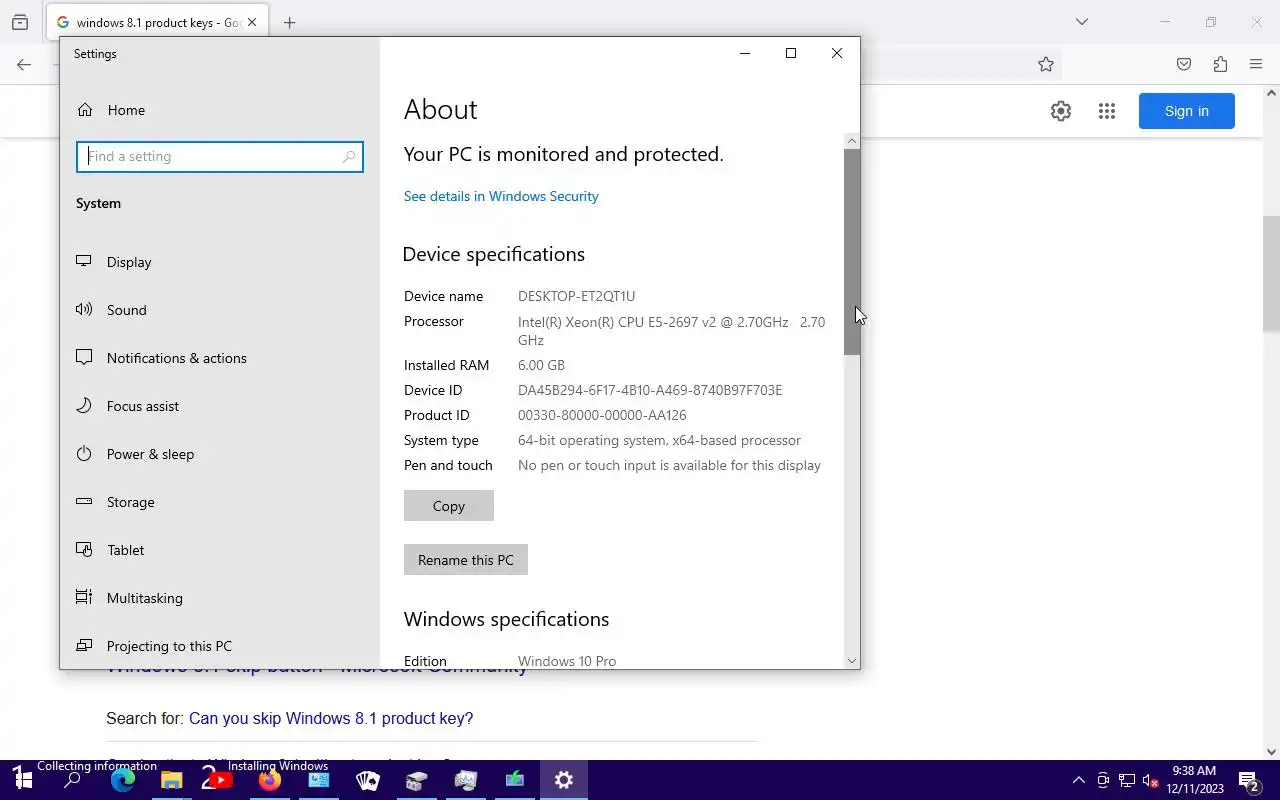Click the browser page vertical scrollbar thumb

1272,273
